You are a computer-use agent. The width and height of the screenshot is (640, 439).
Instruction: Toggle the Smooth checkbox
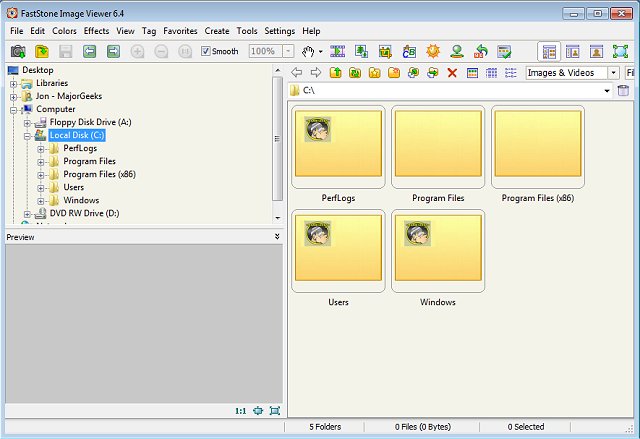tap(206, 51)
